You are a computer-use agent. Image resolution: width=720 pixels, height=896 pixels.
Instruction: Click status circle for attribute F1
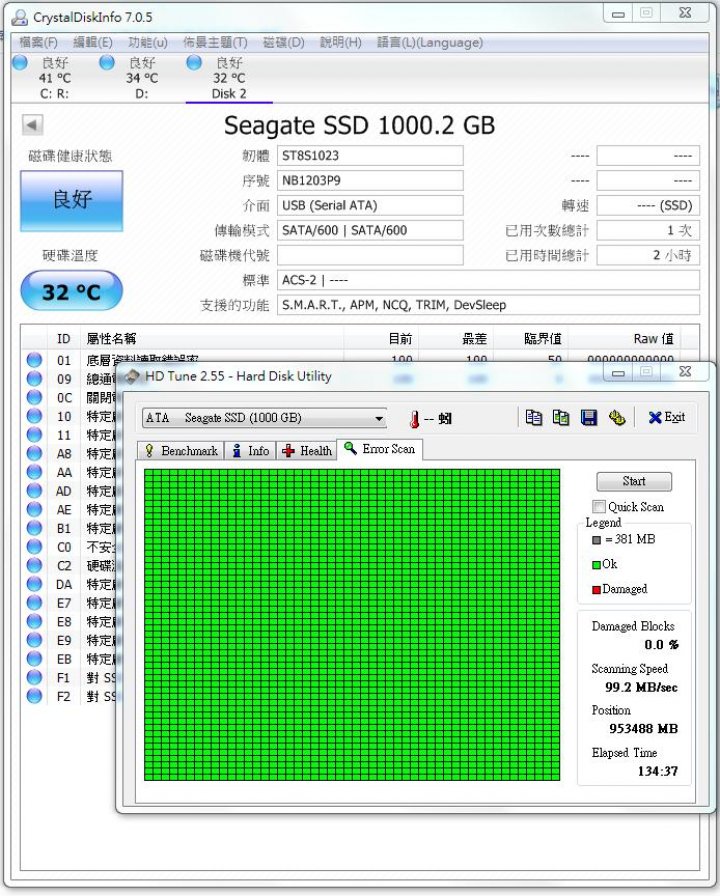pyautogui.click(x=34, y=677)
